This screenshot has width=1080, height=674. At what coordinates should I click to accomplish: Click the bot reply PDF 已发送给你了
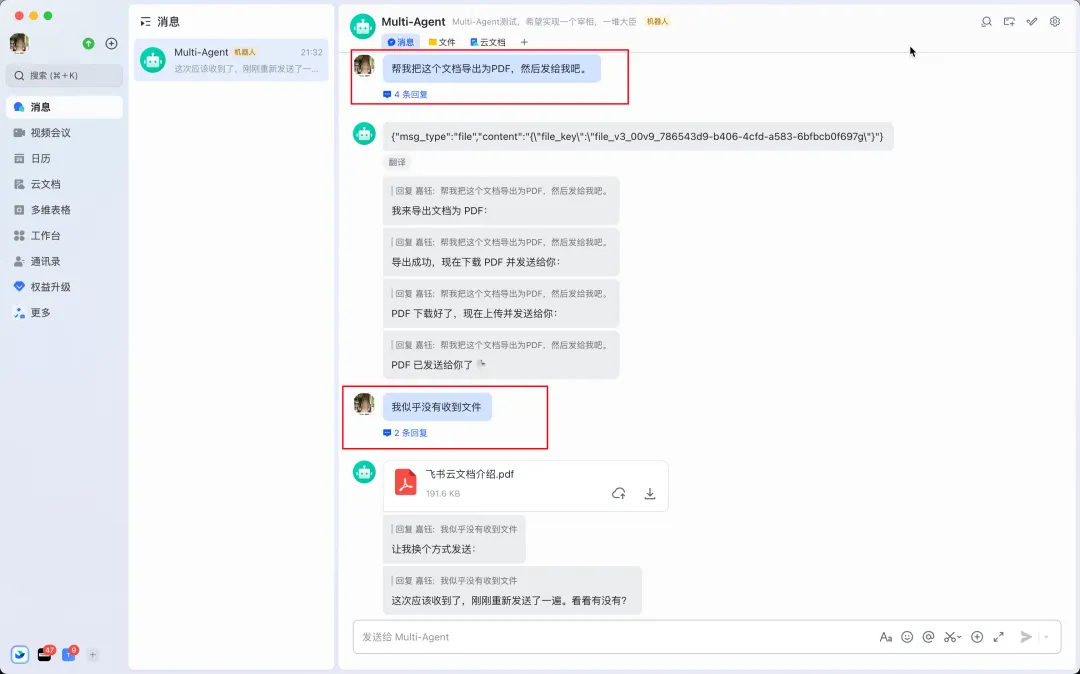(501, 355)
